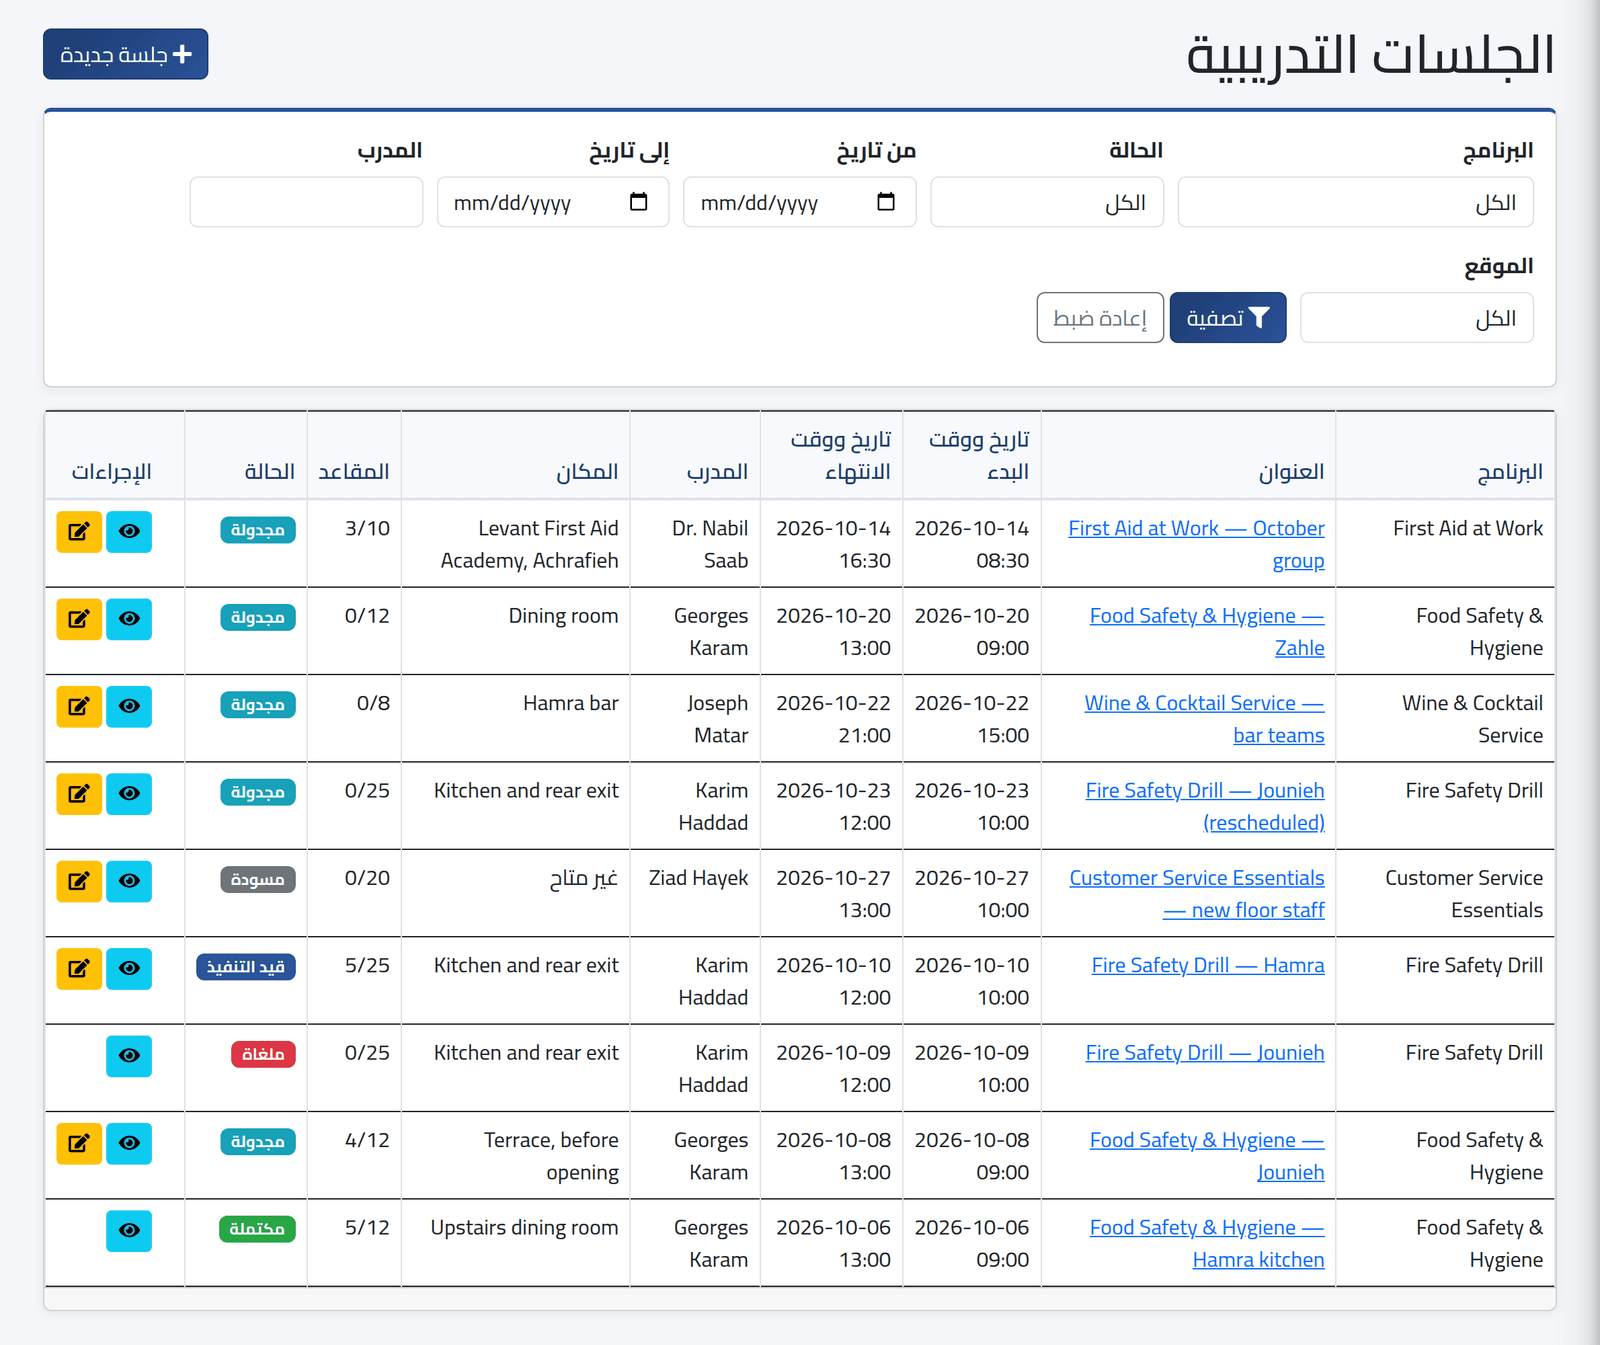Click the ملغاة status badge
1600x1345 pixels.
[x=263, y=1054]
